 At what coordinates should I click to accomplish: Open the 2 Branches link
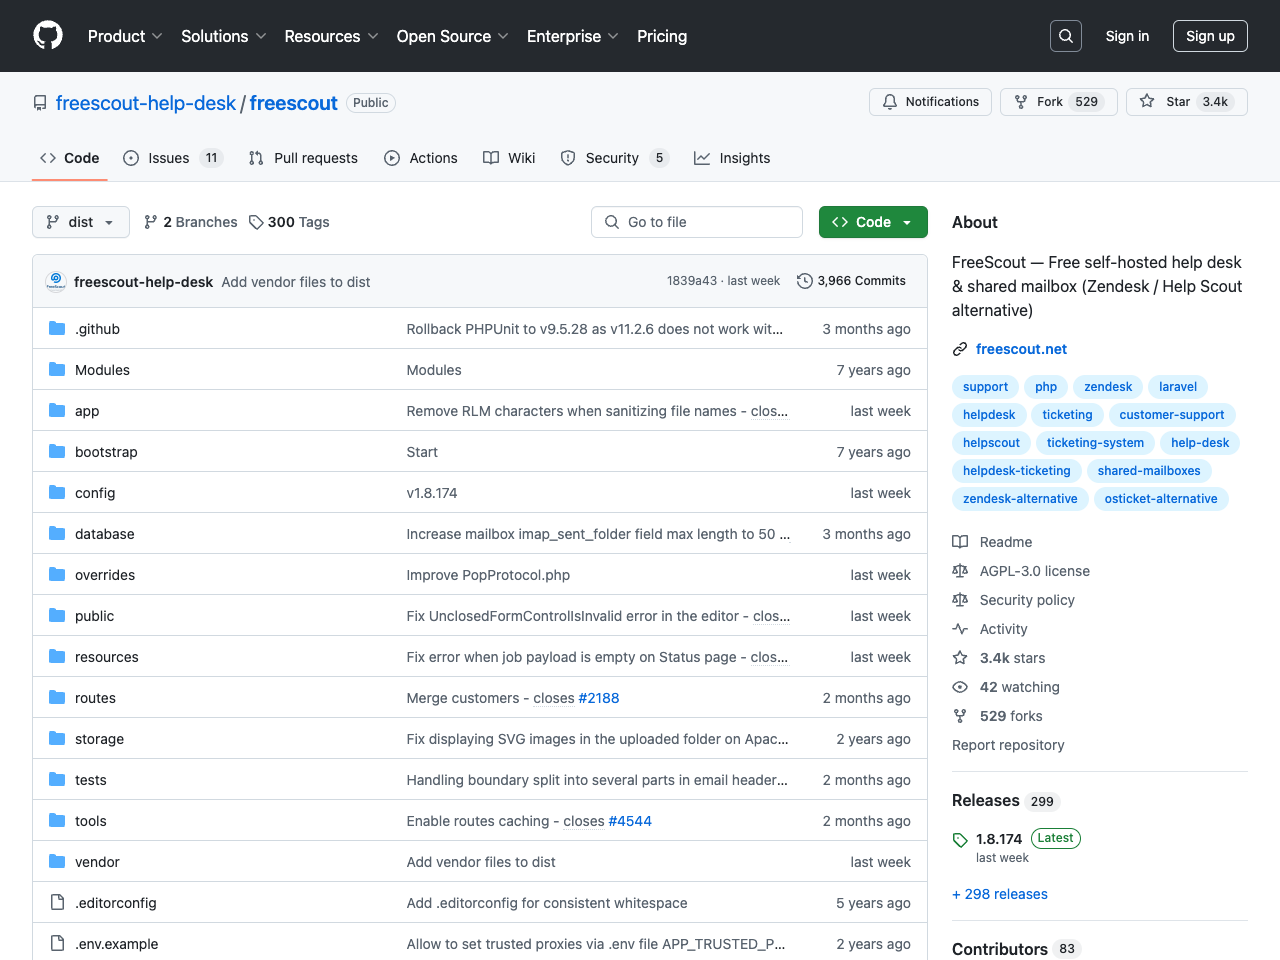point(191,222)
